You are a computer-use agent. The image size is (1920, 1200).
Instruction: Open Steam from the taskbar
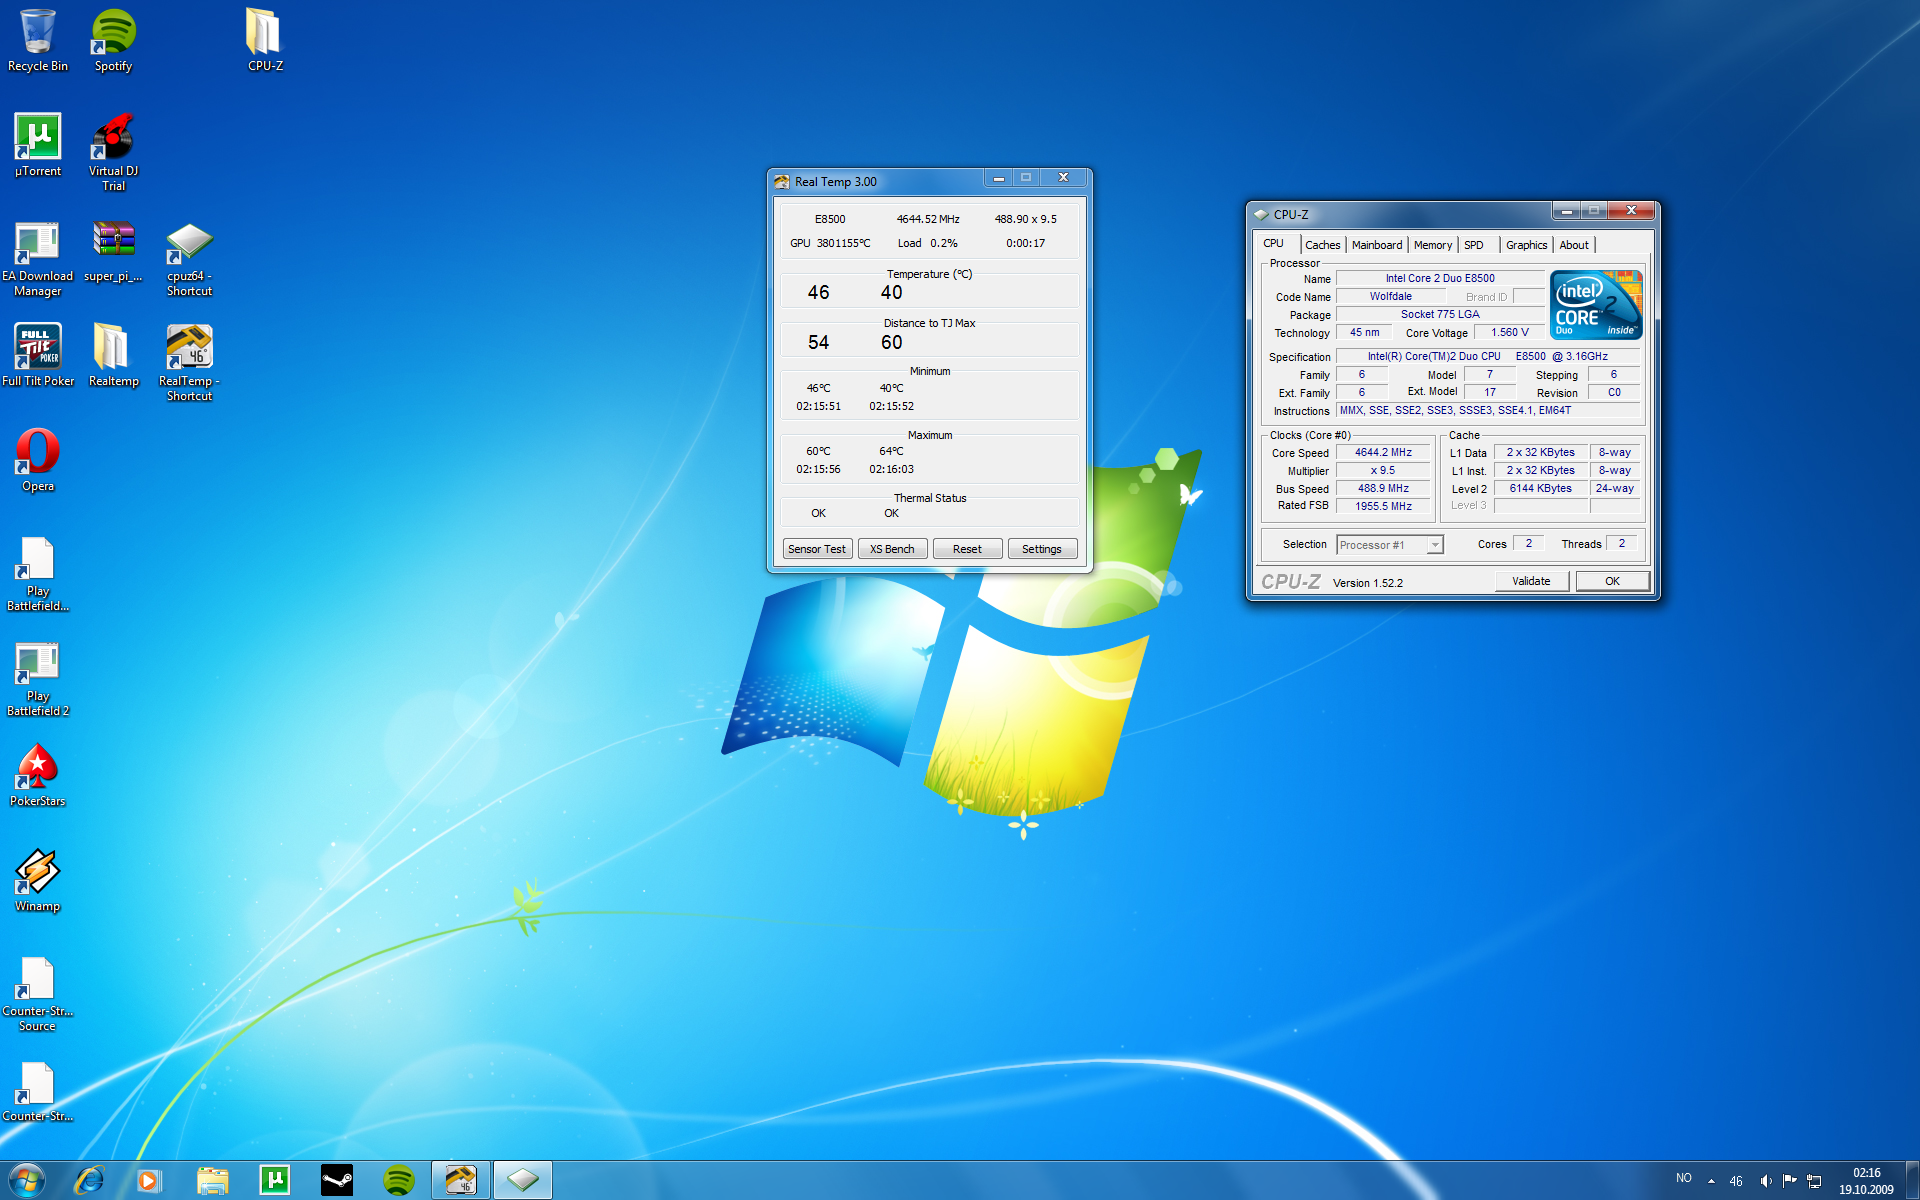pos(336,1180)
